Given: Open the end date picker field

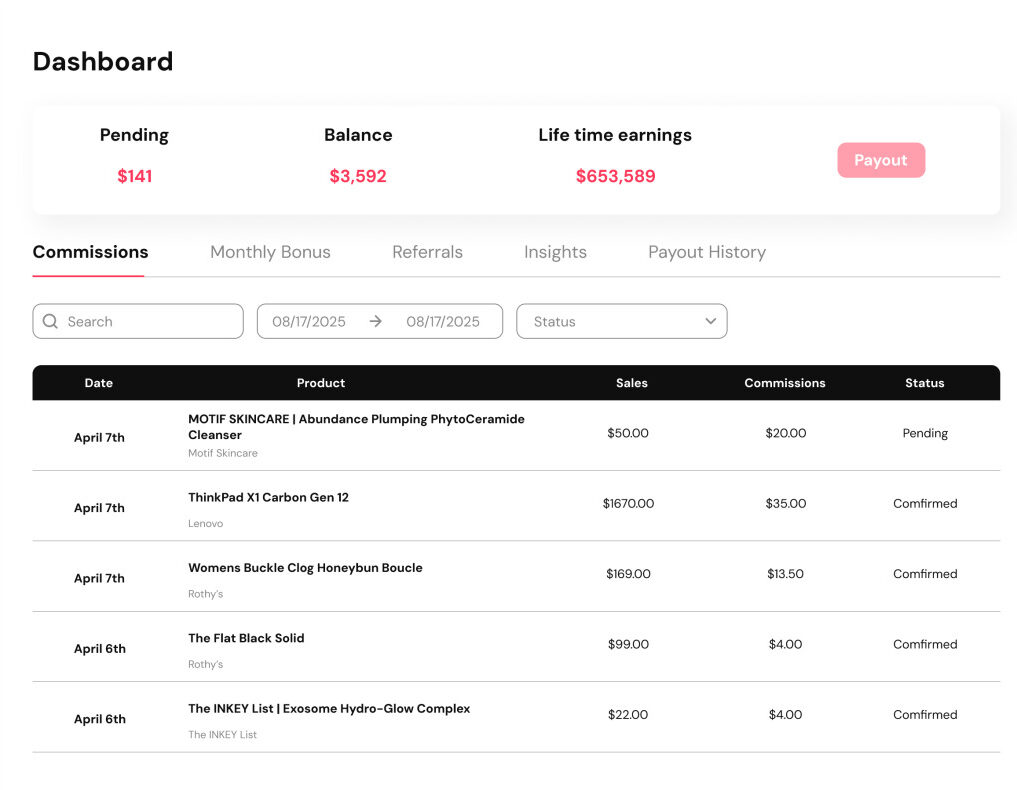Looking at the screenshot, I should click(x=445, y=321).
